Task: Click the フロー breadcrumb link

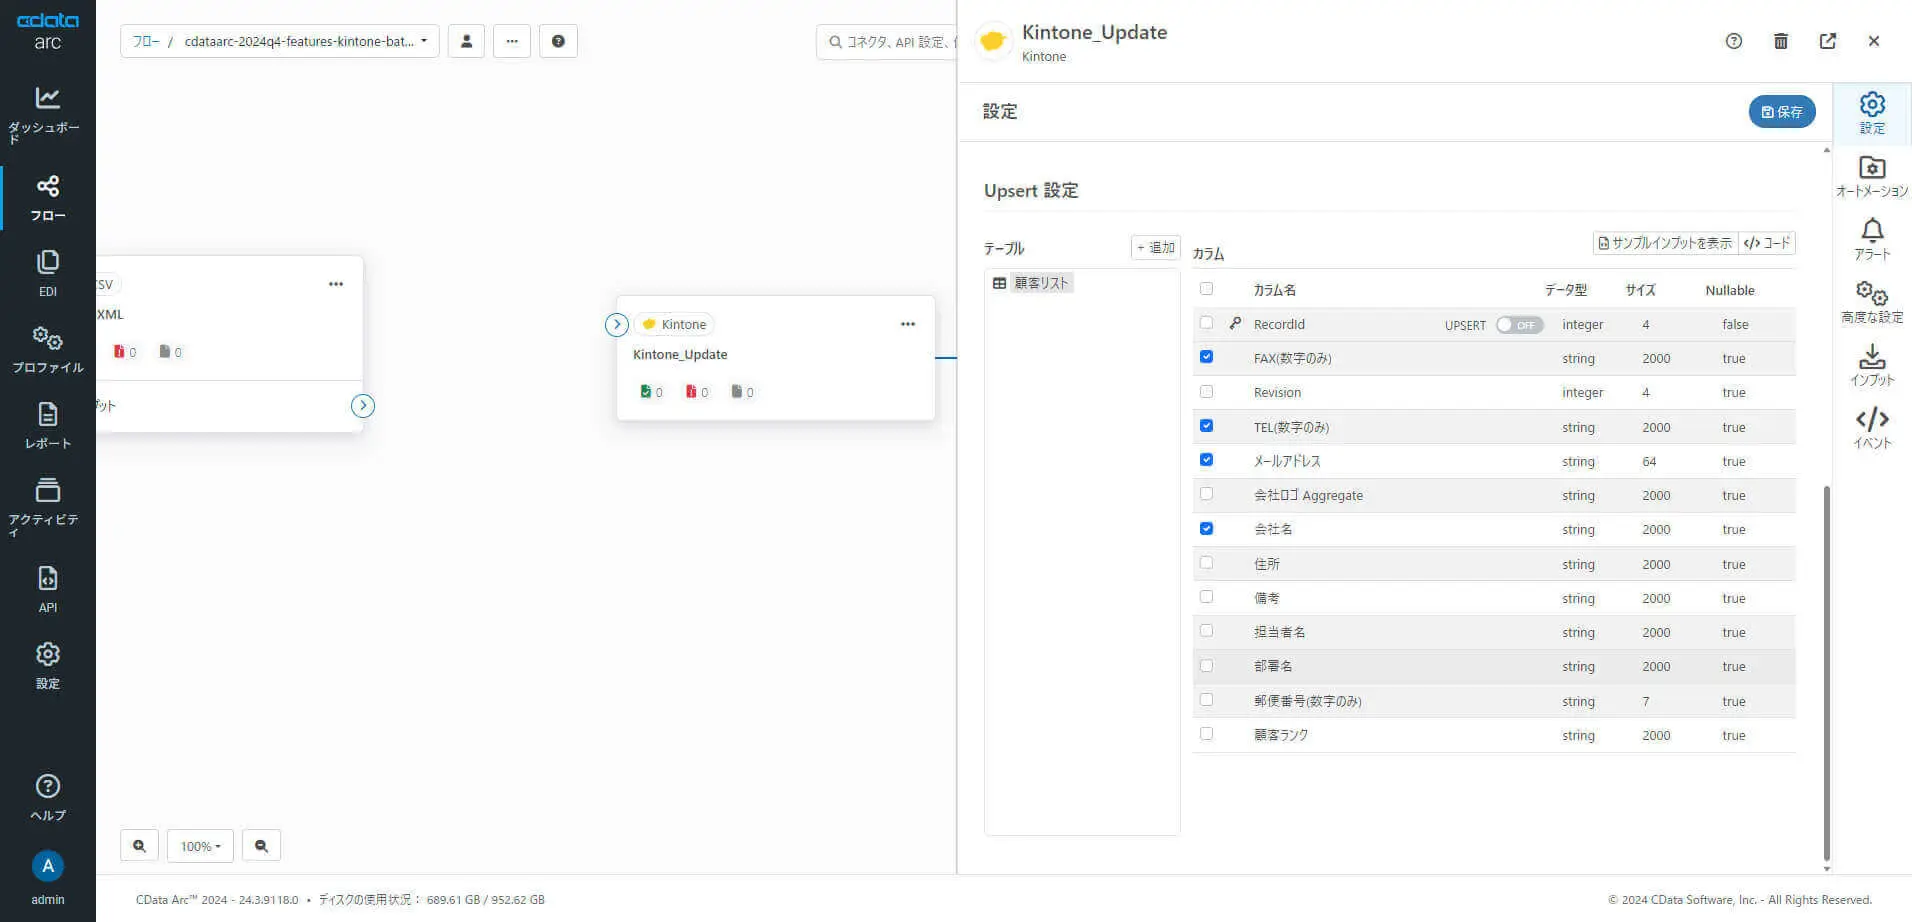Action: pos(146,41)
